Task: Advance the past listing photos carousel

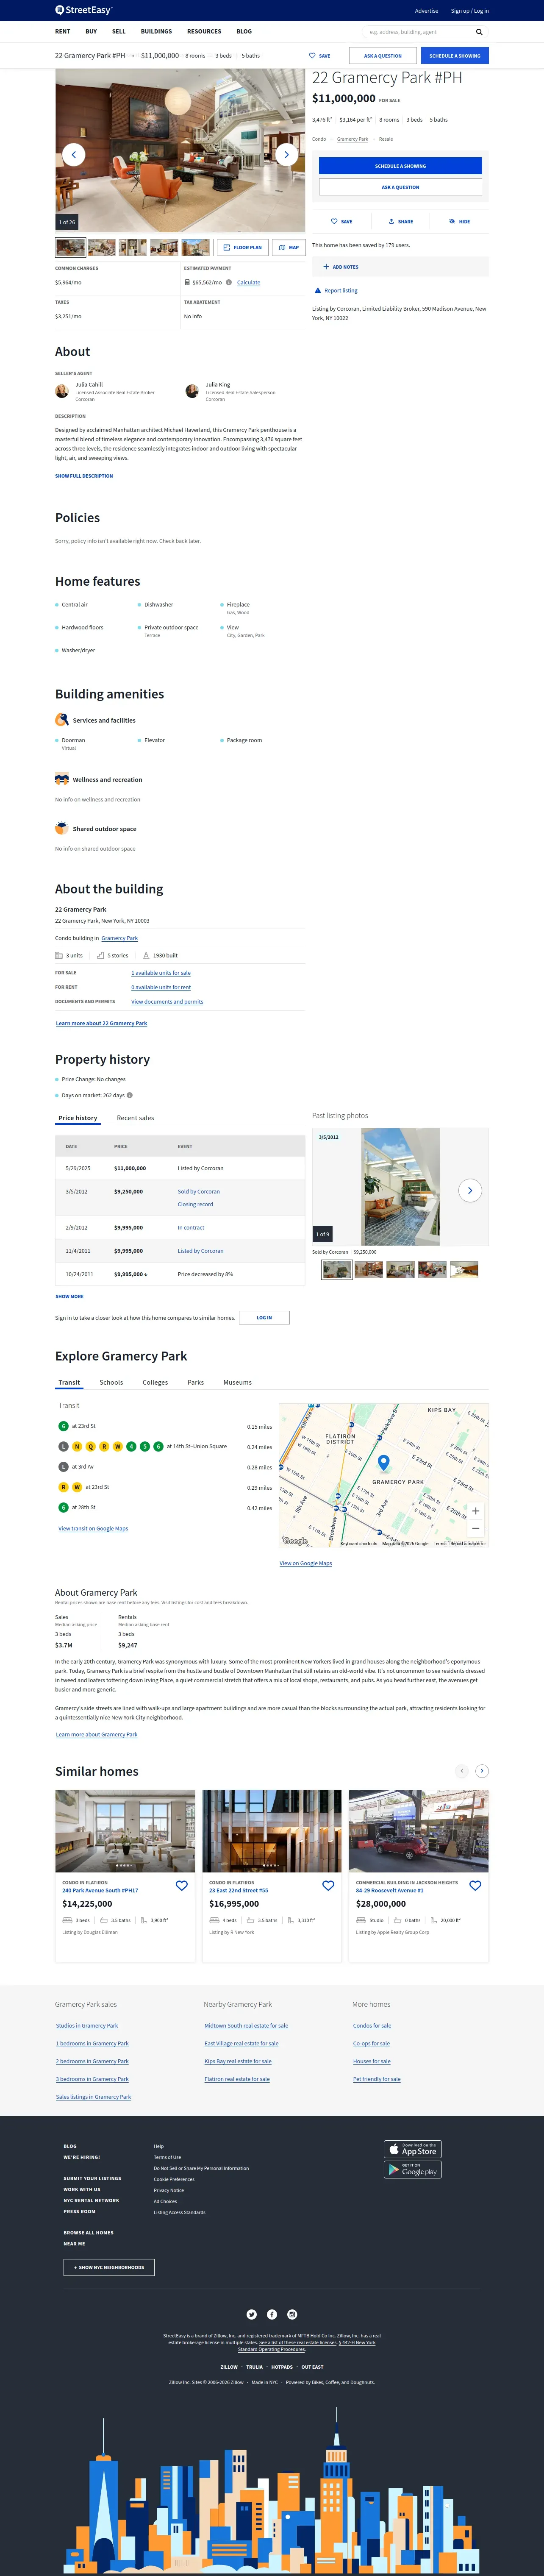Action: click(470, 1190)
